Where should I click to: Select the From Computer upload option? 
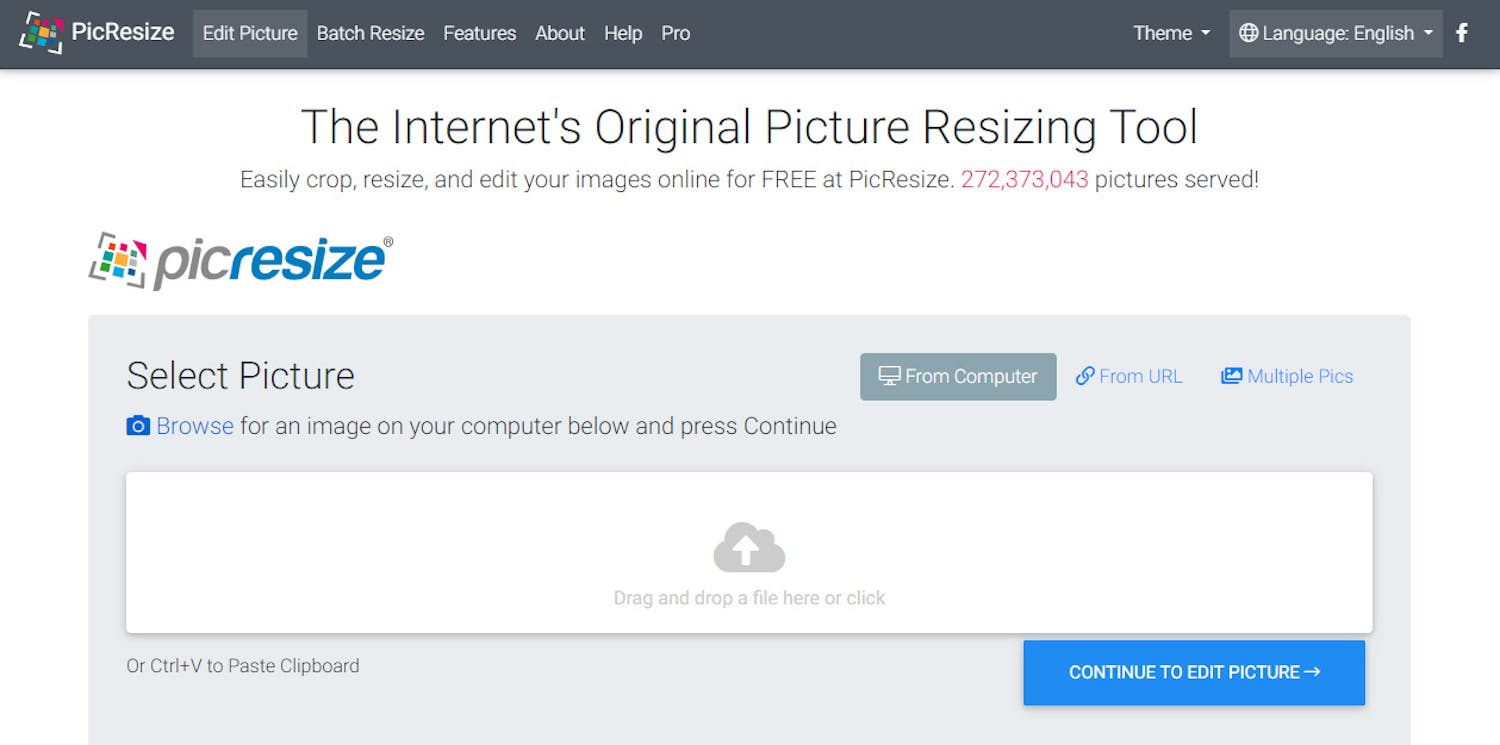click(x=957, y=376)
